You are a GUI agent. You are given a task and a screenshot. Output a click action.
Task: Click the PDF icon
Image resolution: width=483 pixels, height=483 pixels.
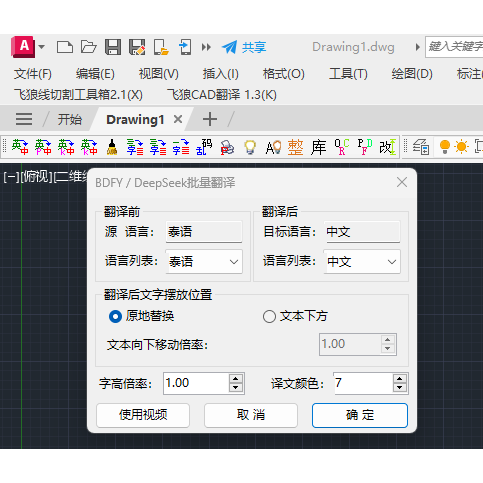[365, 147]
